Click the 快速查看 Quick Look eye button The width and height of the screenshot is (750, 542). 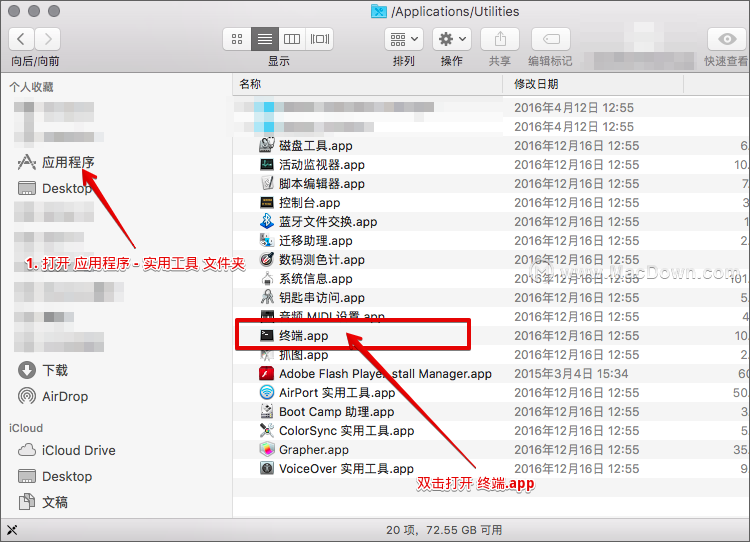pyautogui.click(x=727, y=39)
